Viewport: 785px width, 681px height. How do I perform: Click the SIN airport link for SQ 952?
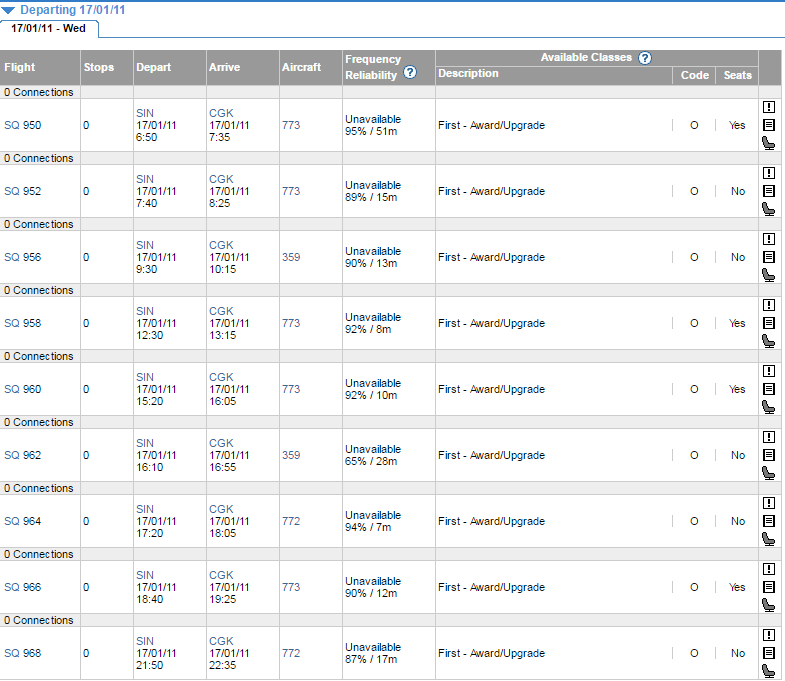point(145,179)
